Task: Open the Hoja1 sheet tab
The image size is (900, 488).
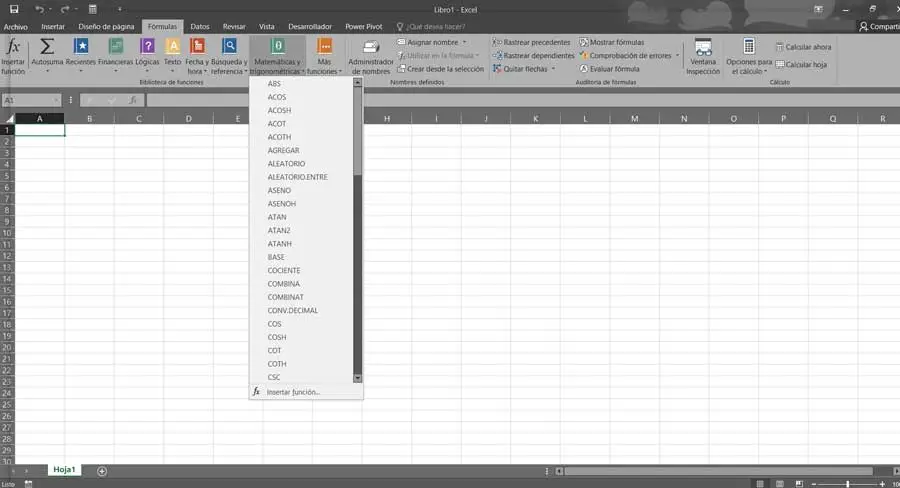Action: (x=64, y=470)
